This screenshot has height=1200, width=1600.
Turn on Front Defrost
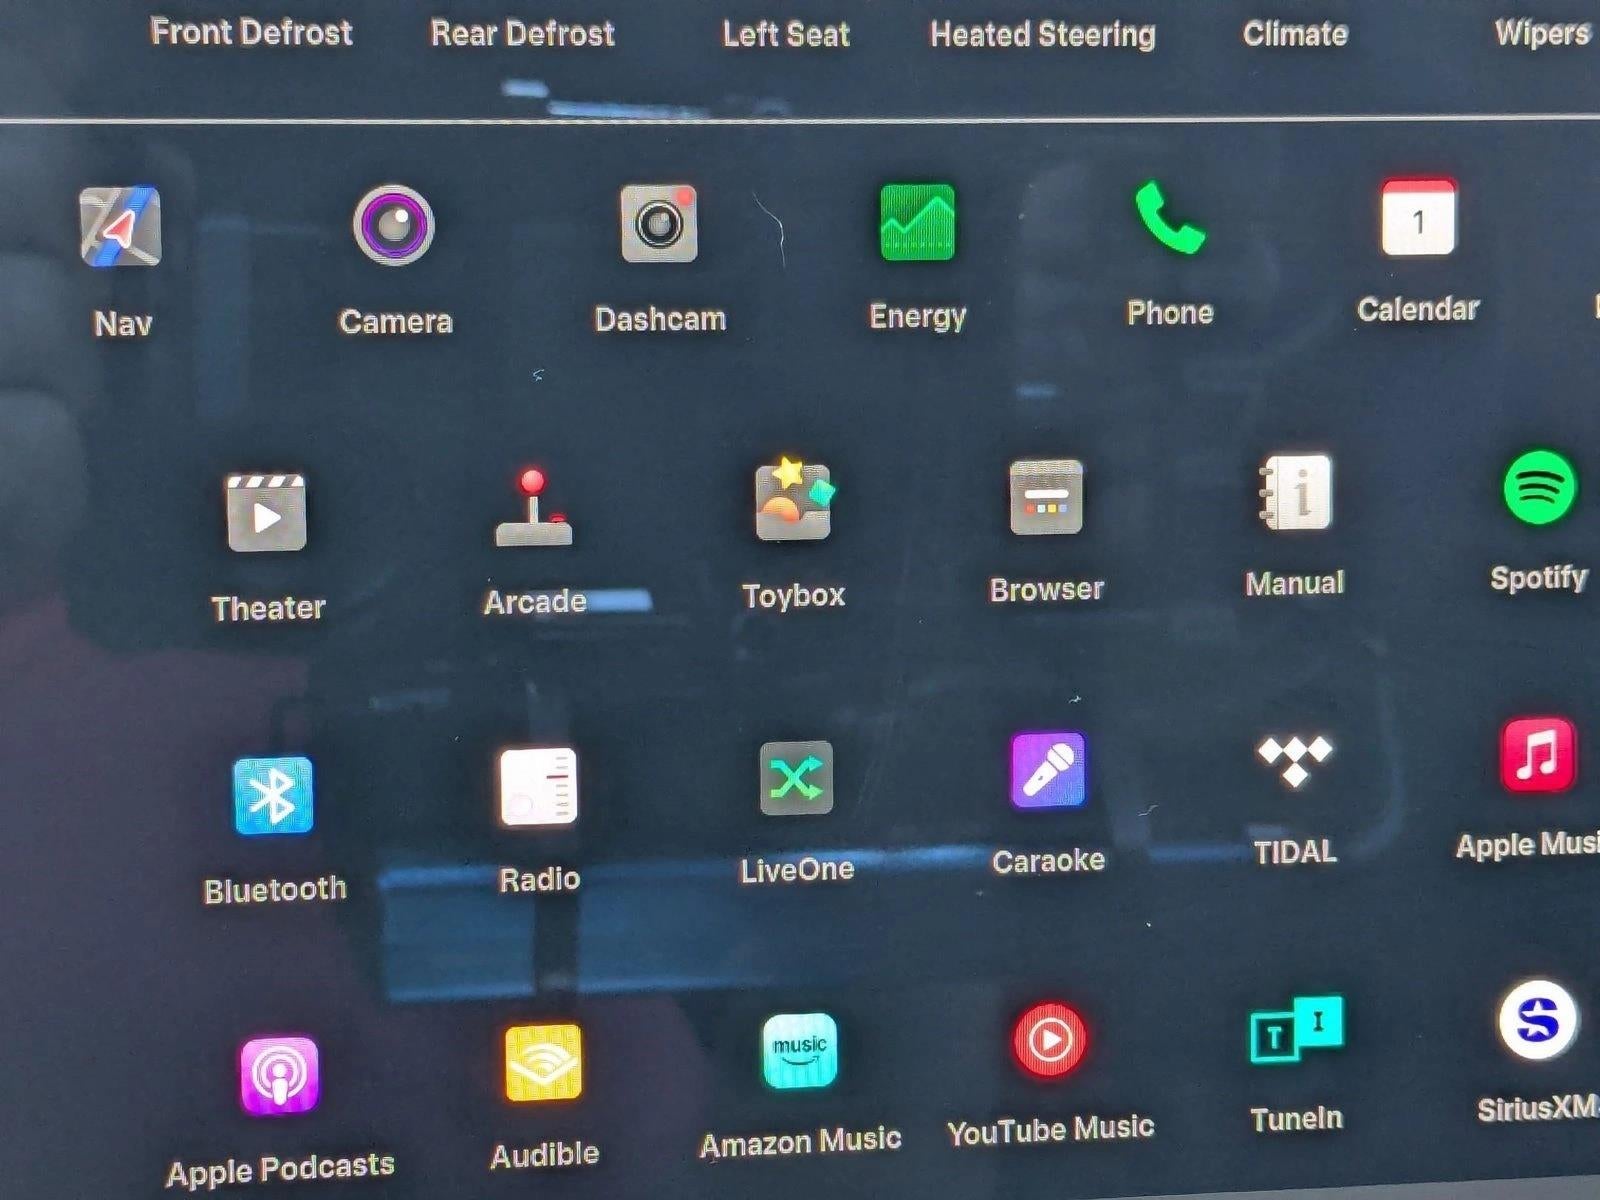pos(252,32)
